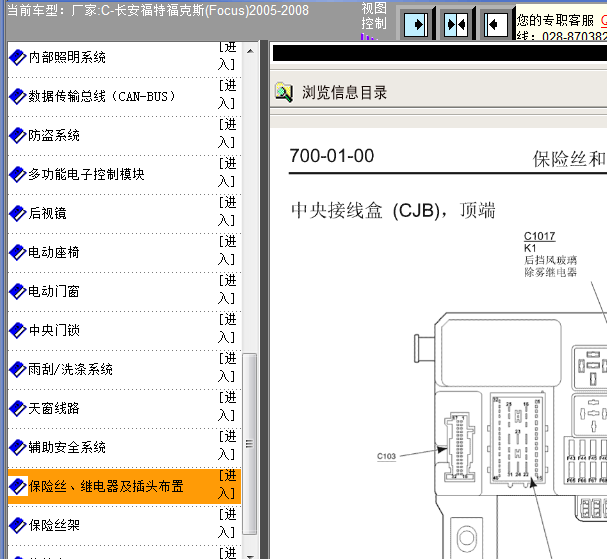This screenshot has height=559, width=607.
Task: Click the book icon beside 雨刮/洗涤系统
Action: [17, 370]
